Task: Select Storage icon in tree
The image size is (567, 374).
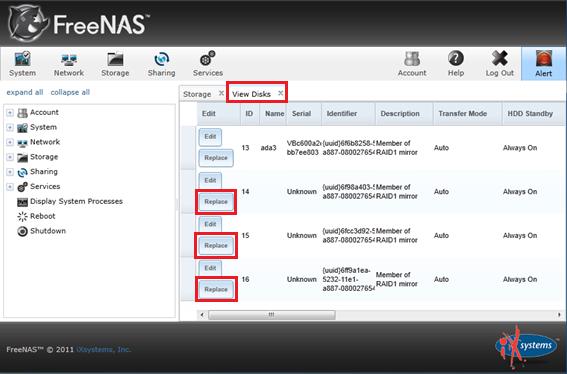Action: 22,157
